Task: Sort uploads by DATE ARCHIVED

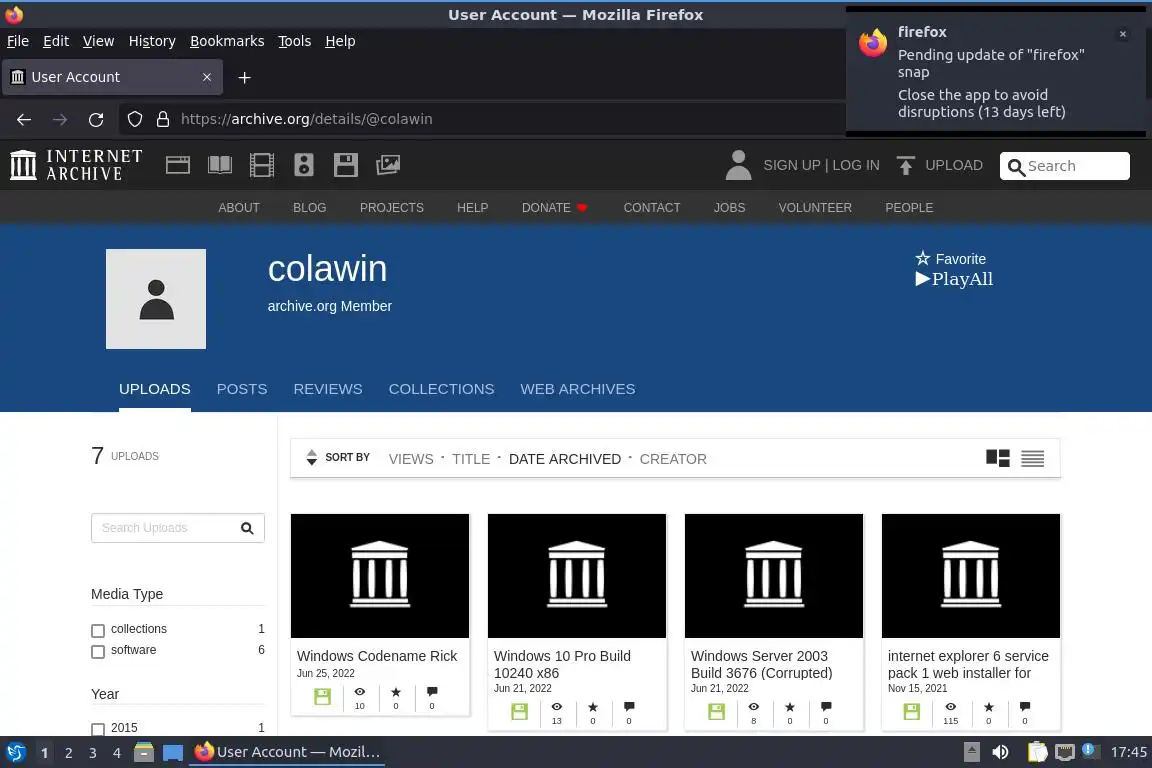Action: [565, 459]
